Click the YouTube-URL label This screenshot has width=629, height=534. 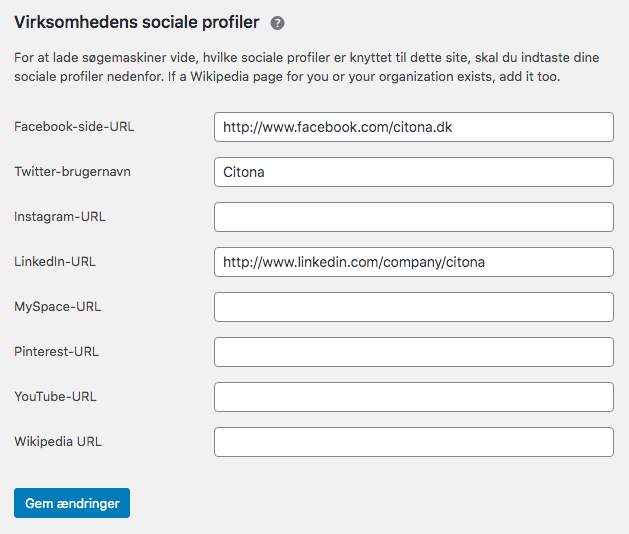point(55,396)
